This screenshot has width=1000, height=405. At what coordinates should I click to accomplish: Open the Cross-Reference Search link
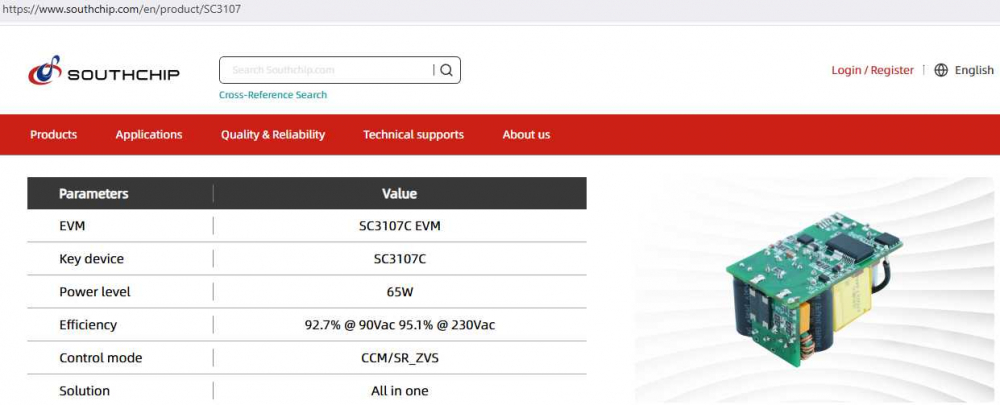click(x=273, y=95)
